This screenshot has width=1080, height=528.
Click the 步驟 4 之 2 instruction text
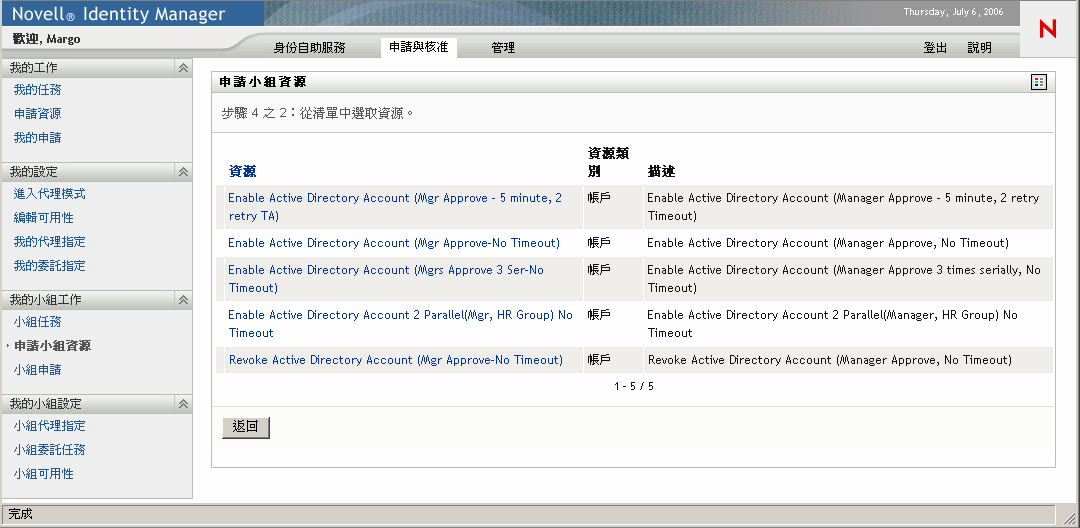click(318, 114)
